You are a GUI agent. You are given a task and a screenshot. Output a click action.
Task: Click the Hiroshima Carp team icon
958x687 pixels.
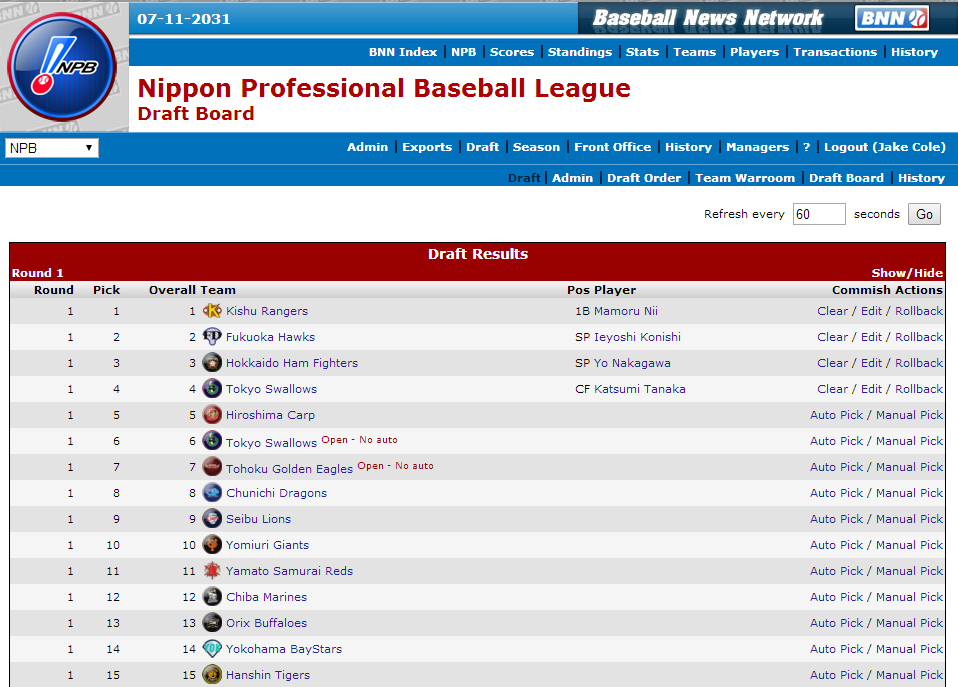(212, 415)
